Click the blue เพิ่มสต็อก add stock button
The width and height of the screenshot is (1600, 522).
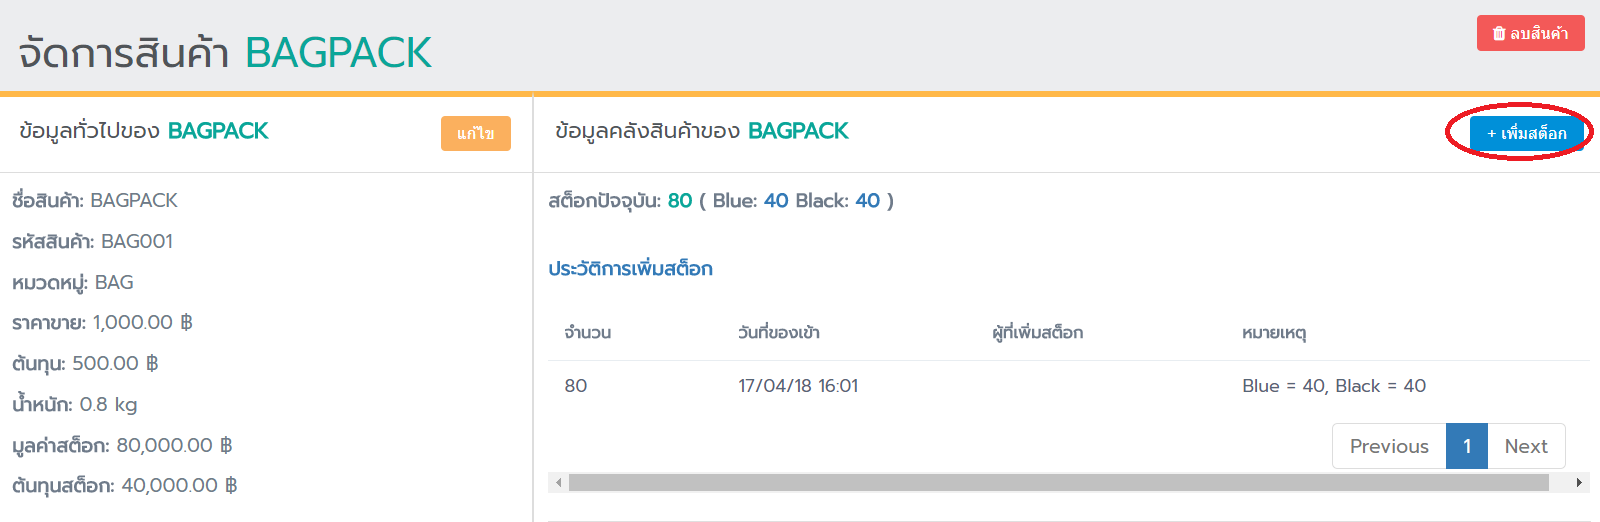pyautogui.click(x=1526, y=133)
